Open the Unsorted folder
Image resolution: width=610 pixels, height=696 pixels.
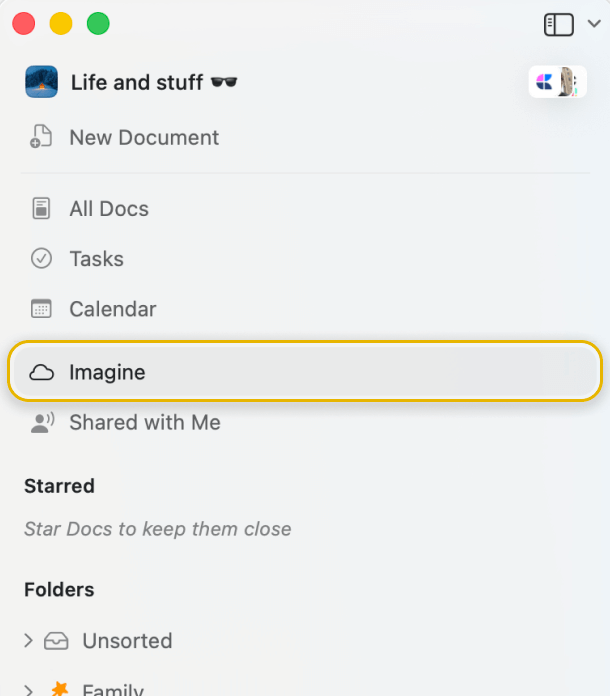(127, 641)
